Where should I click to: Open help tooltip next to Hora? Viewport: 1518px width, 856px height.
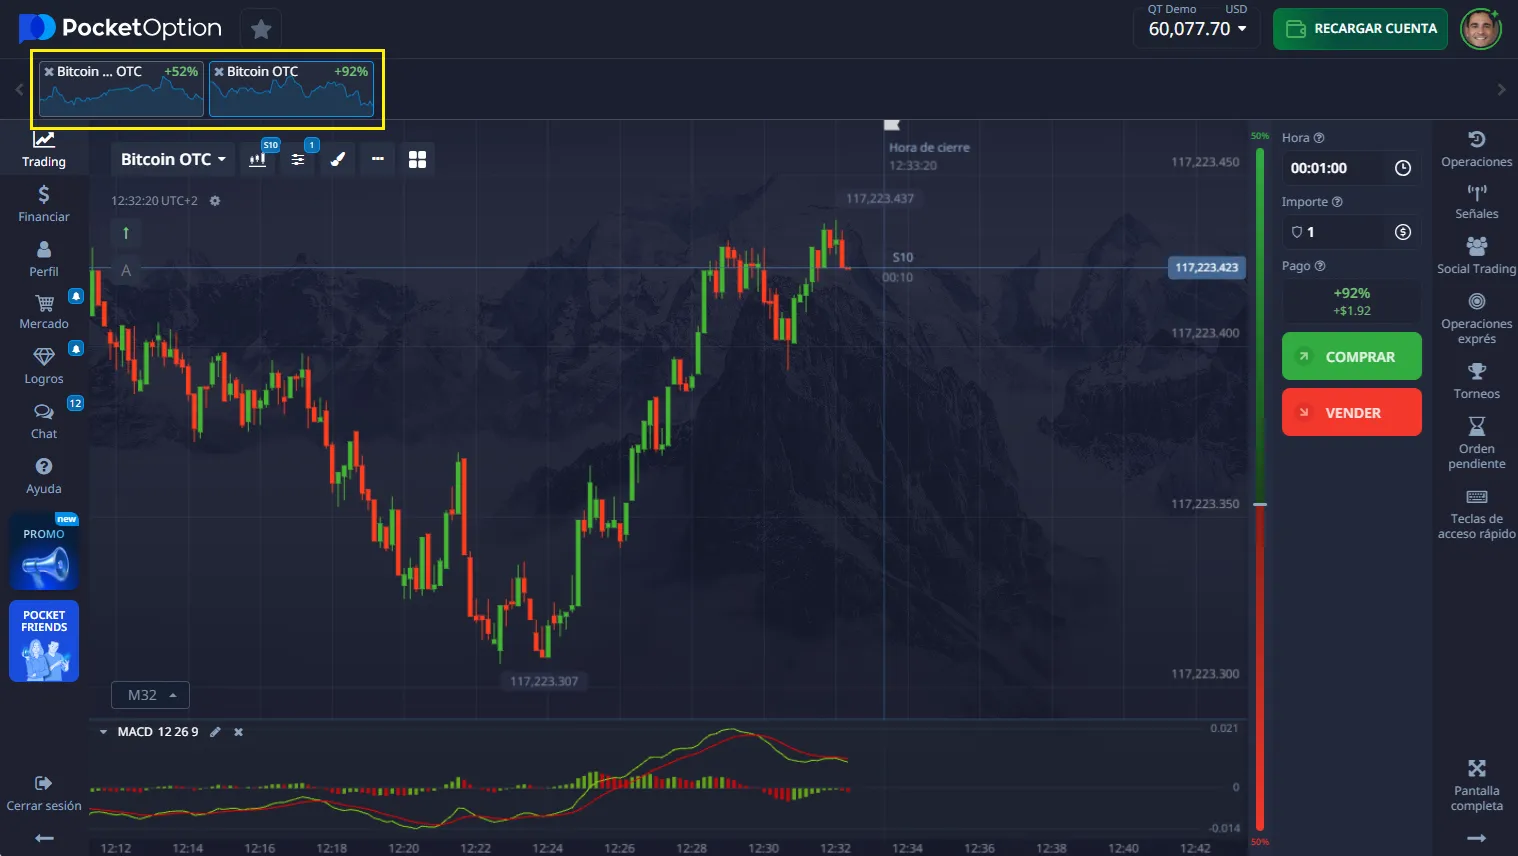[x=1319, y=138]
